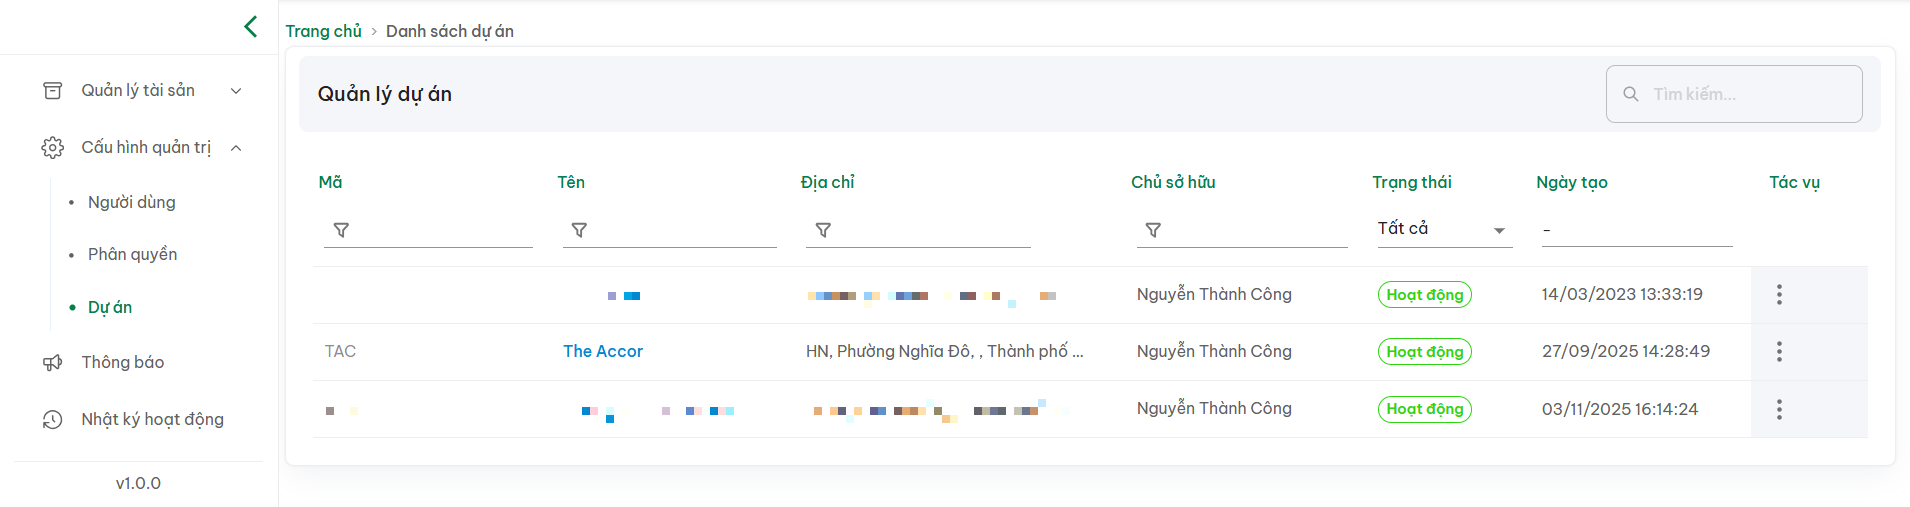Click the filter icon under Địa chỉ column
The width and height of the screenshot is (1910, 507).
tap(823, 230)
